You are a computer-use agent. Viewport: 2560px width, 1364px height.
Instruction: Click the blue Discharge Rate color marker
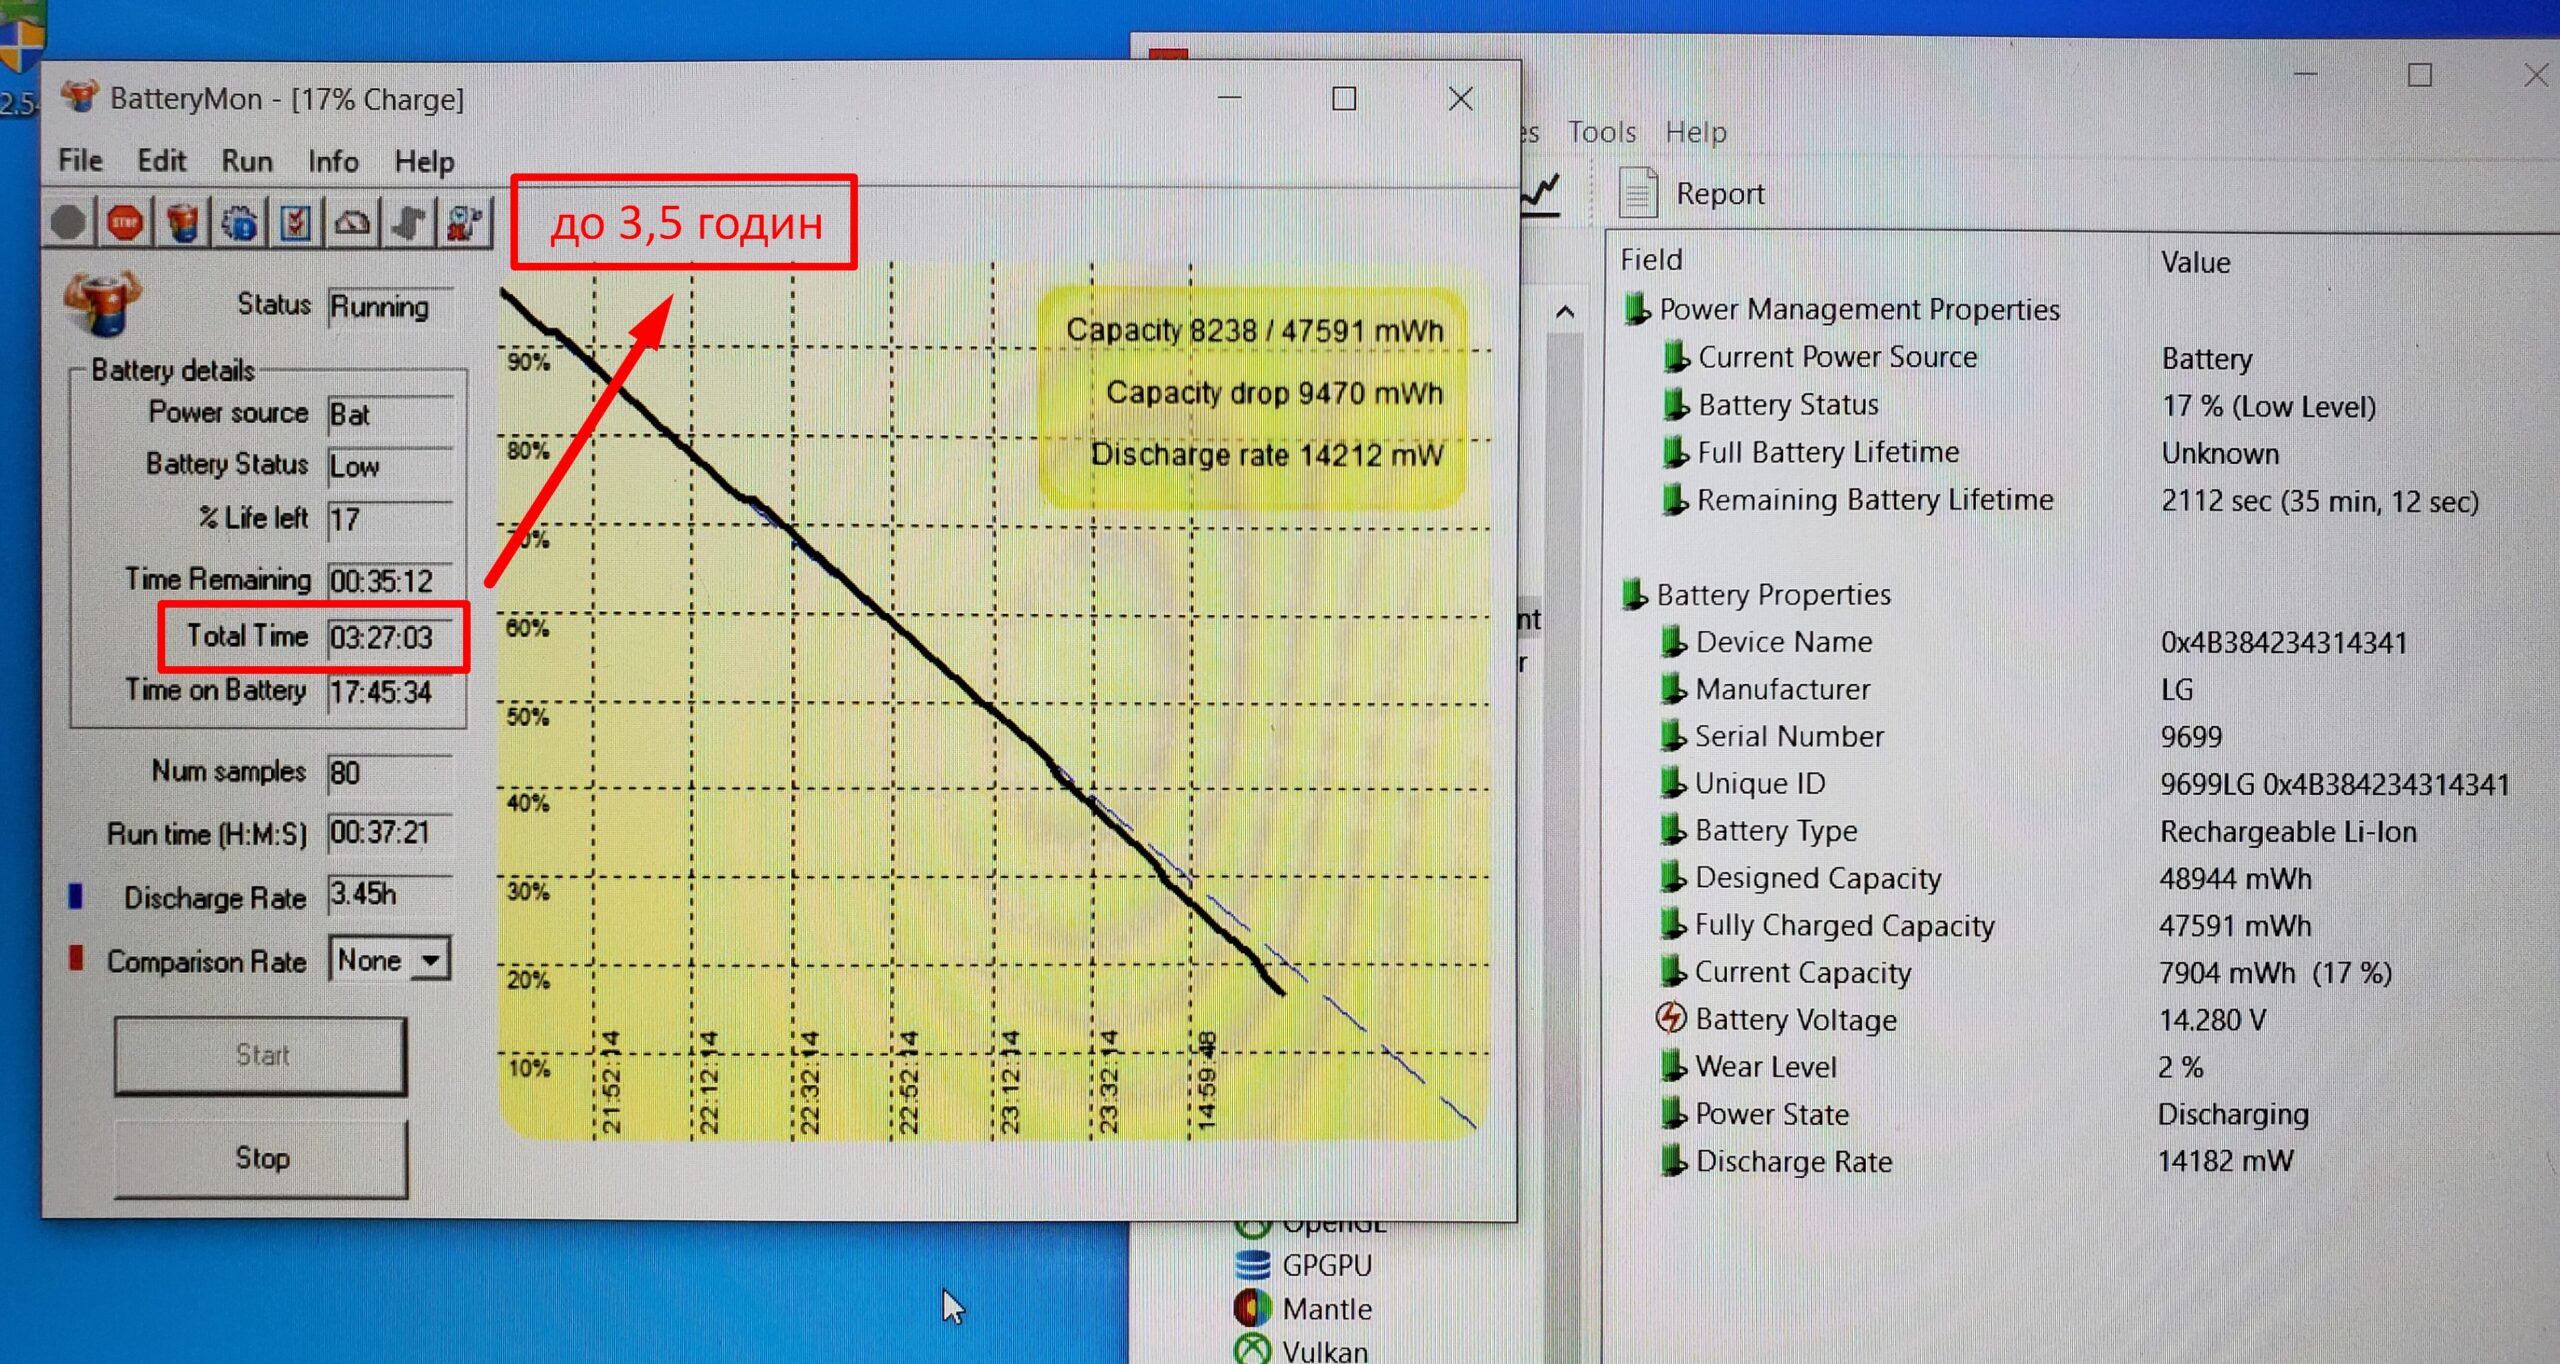coord(75,897)
